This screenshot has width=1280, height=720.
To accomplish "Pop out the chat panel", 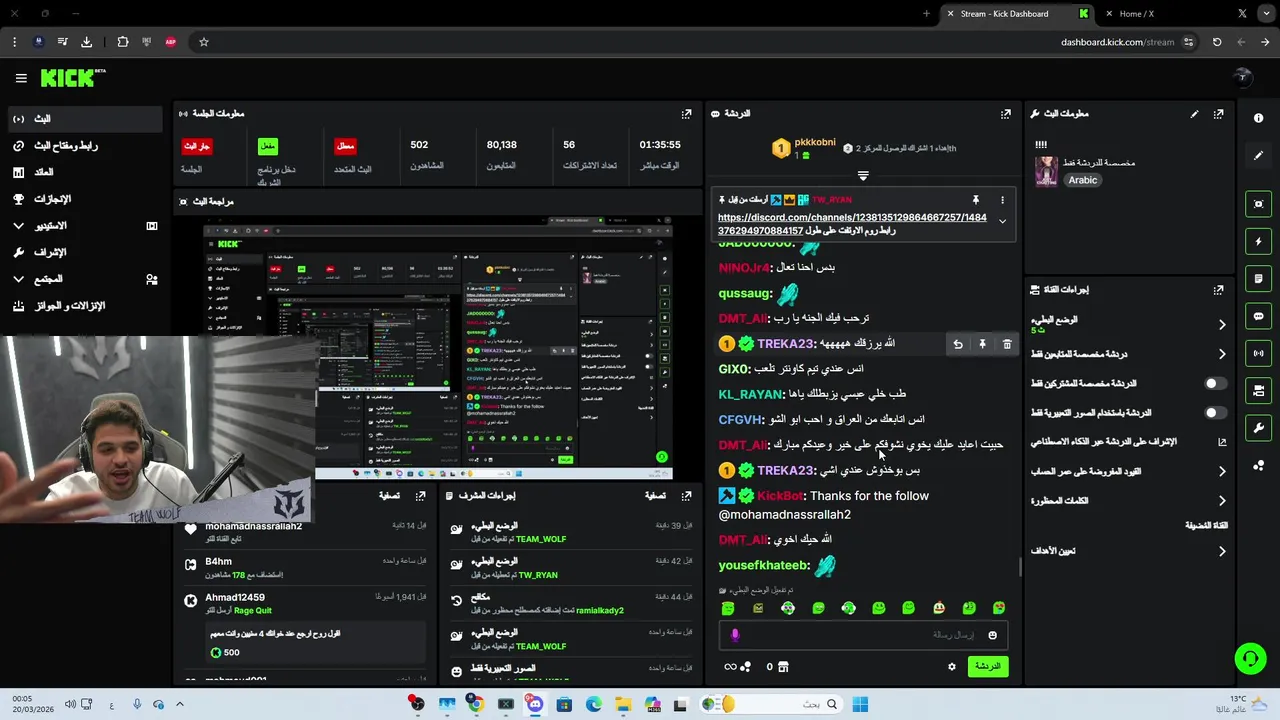I will click(1006, 114).
